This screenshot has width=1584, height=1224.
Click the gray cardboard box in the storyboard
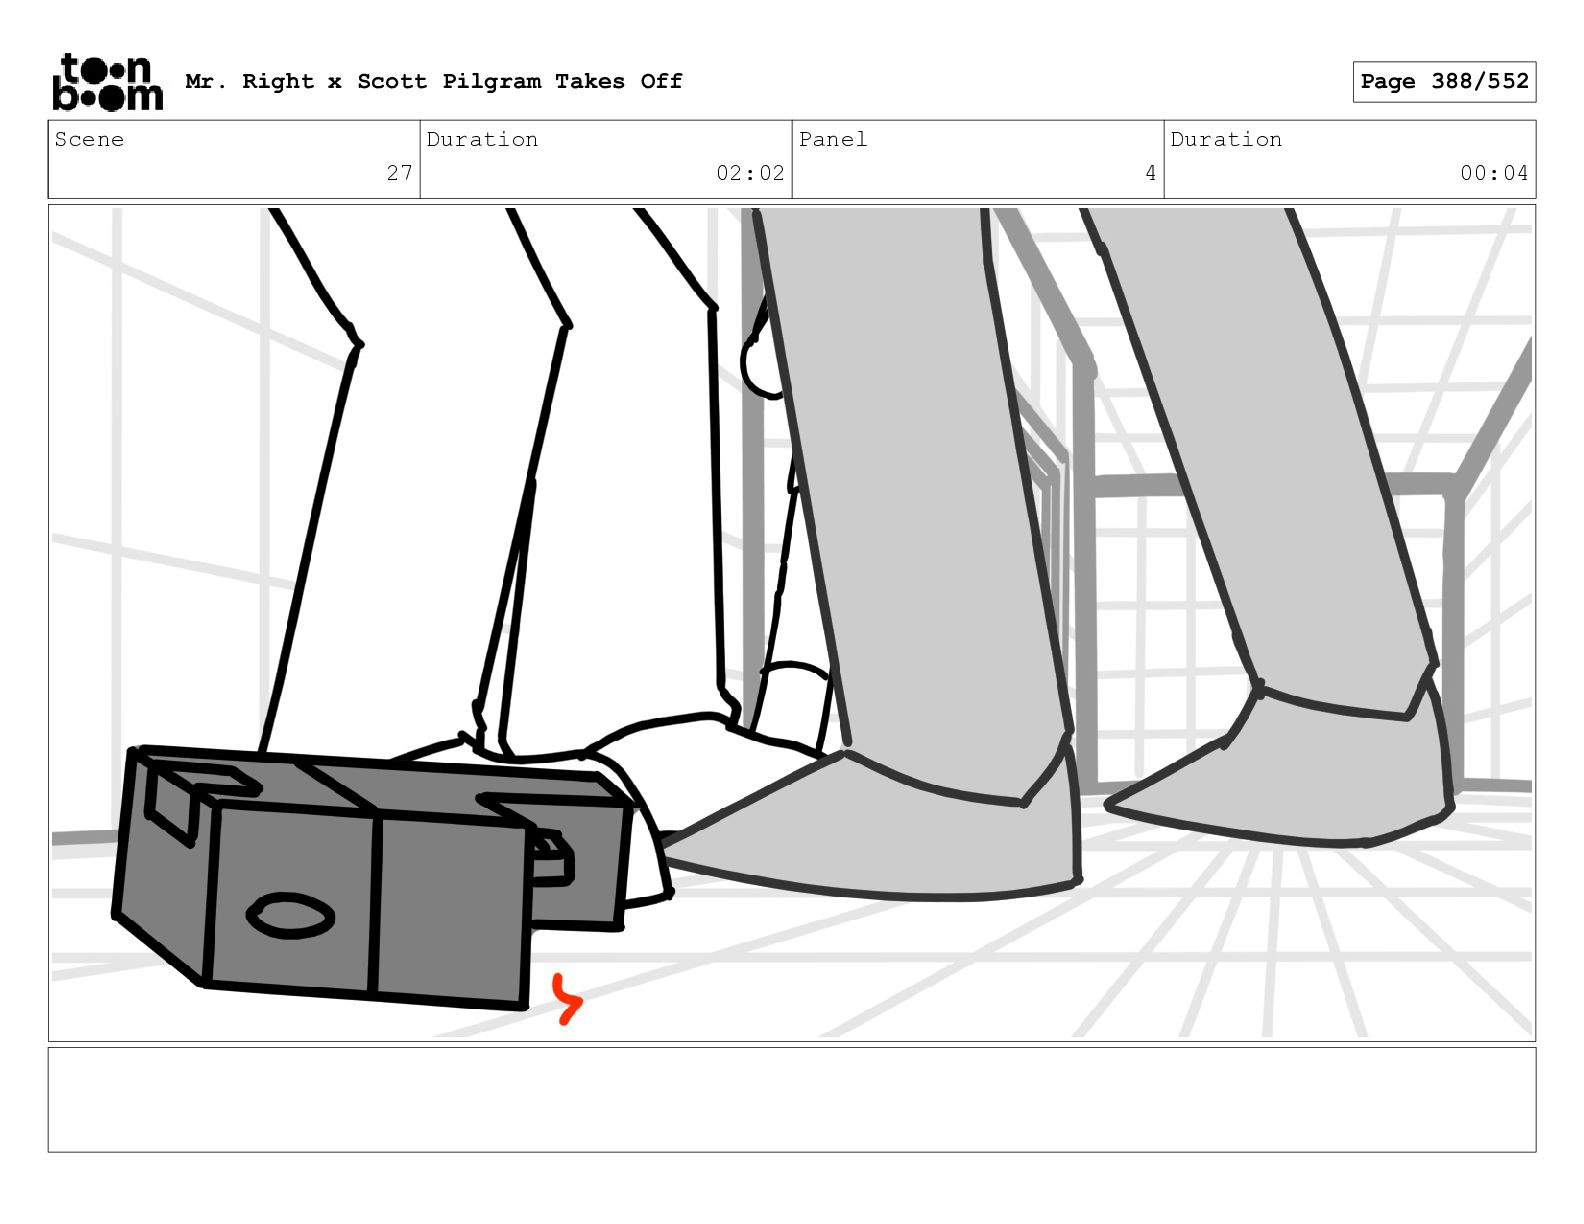[x=370, y=878]
